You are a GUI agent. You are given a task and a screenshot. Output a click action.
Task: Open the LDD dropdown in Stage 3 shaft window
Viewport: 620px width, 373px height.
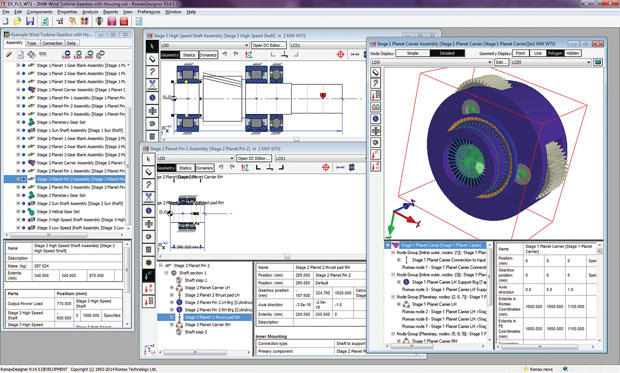coord(205,45)
